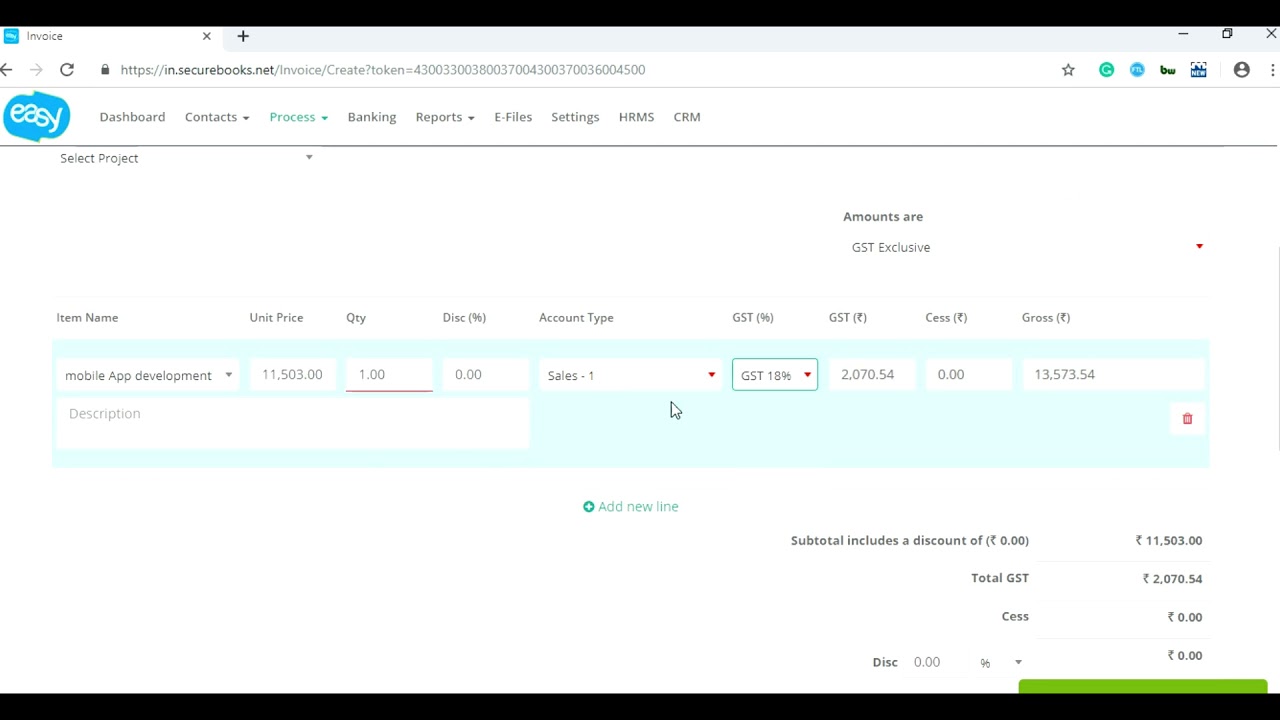View site security lock icon
The width and height of the screenshot is (1280, 720).
tap(105, 70)
